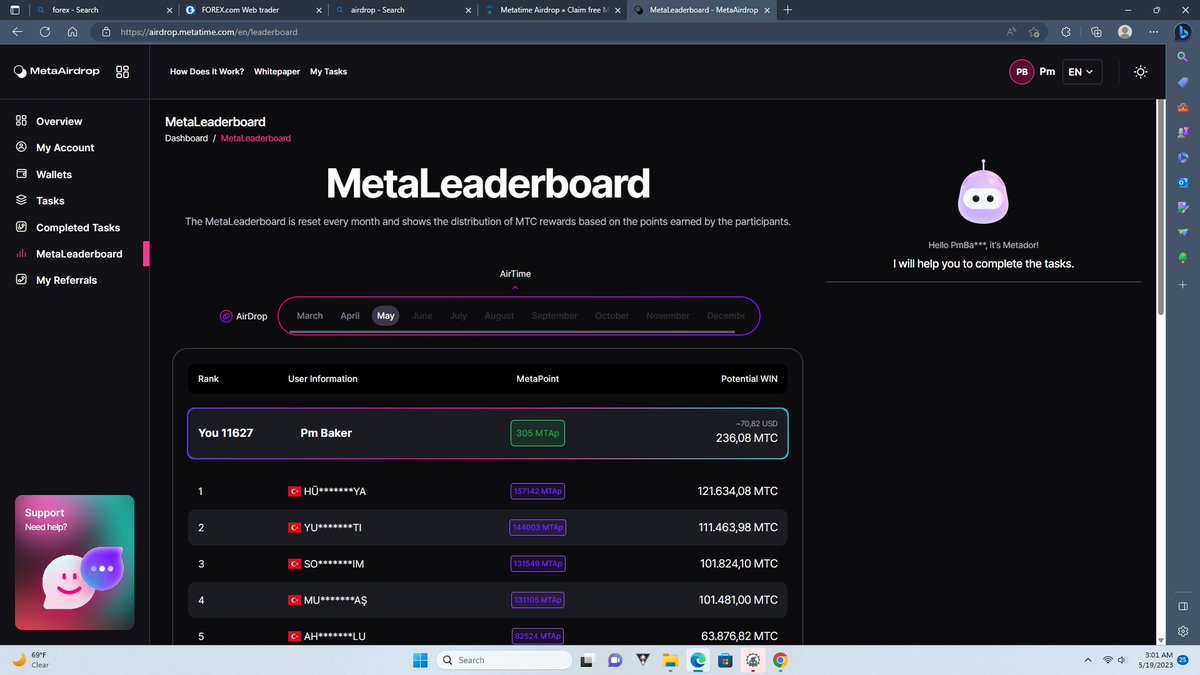The width and height of the screenshot is (1200, 675).
Task: Expand the EN language dropdown
Action: (x=1081, y=72)
